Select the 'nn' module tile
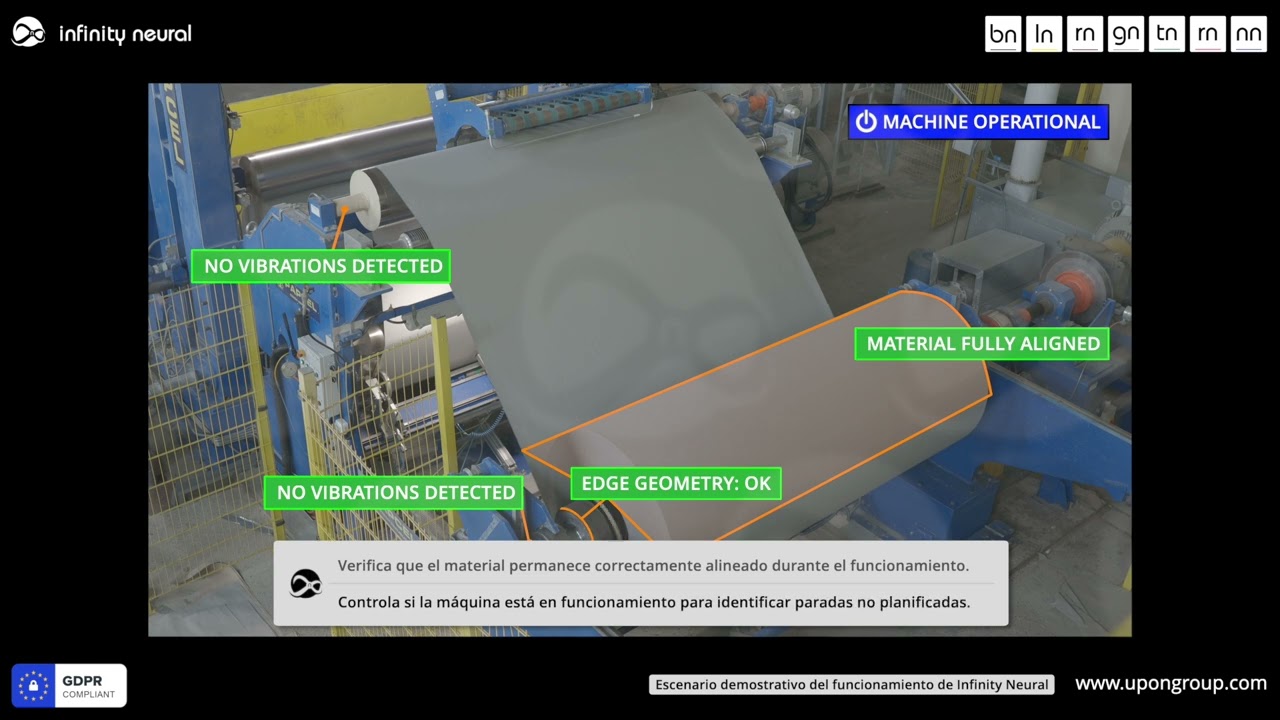This screenshot has width=1280, height=720. pos(1249,34)
